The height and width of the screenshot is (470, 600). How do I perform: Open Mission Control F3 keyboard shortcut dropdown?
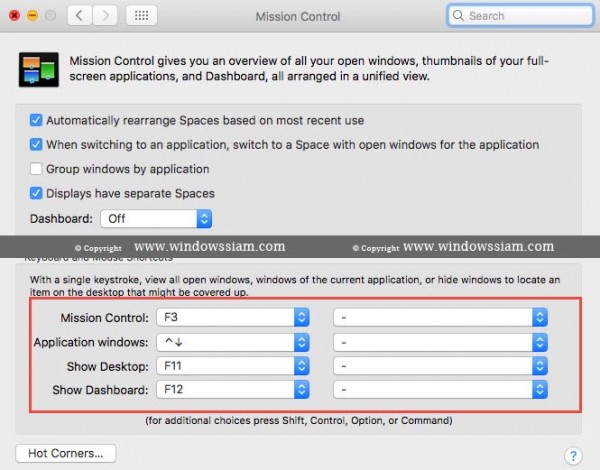click(233, 317)
